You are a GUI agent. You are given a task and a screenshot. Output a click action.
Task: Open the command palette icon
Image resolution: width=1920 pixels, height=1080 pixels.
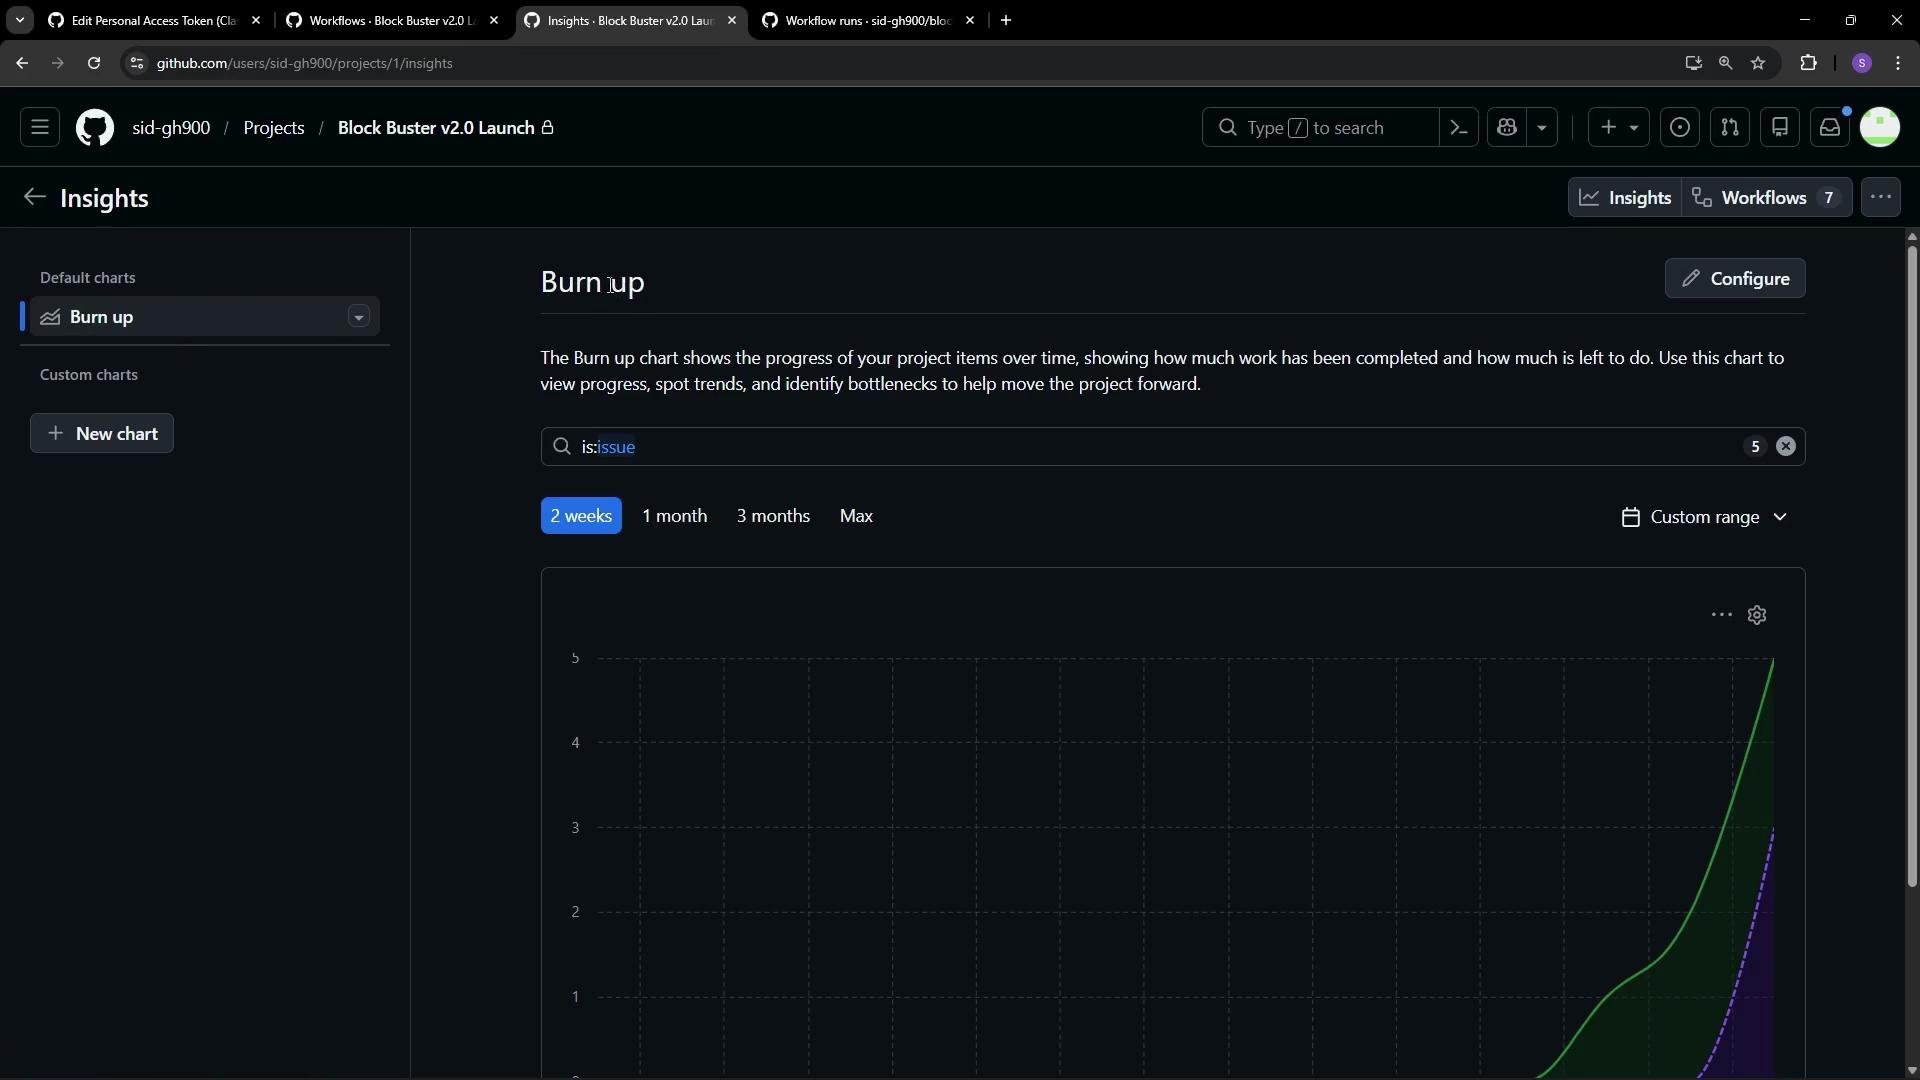click(x=1459, y=128)
